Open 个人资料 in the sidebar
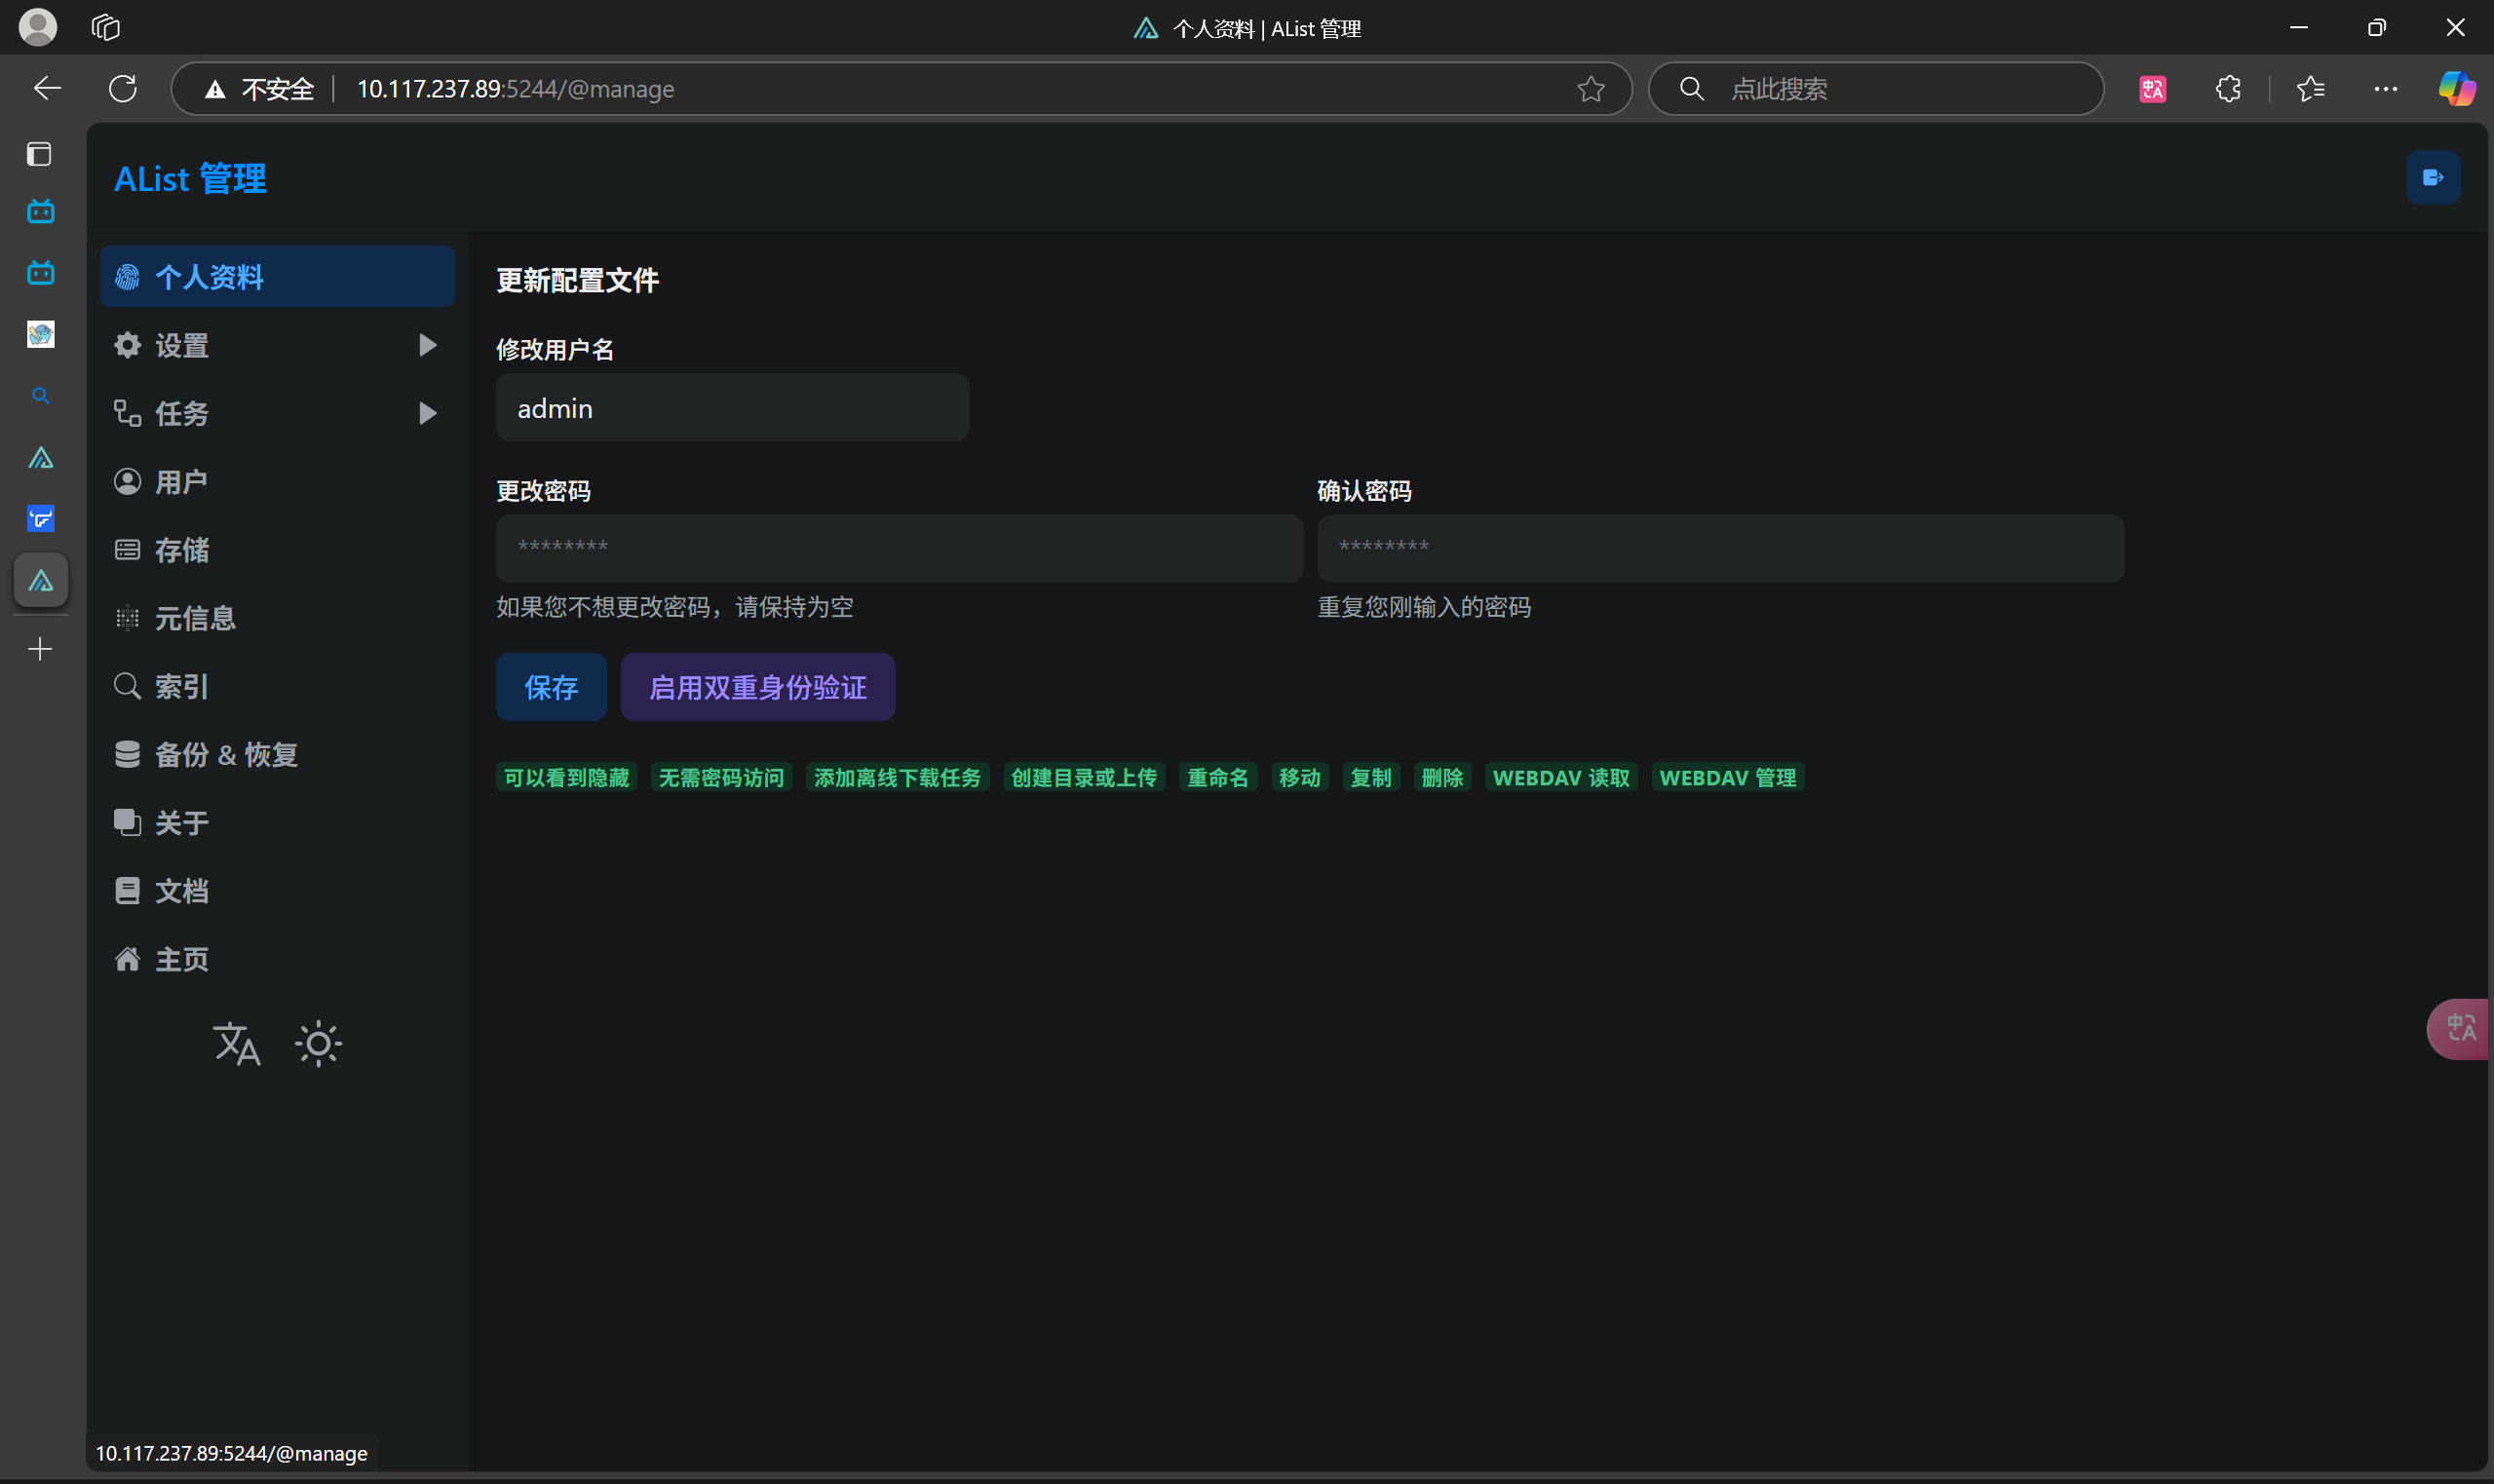The width and height of the screenshot is (2494, 1484). (x=278, y=277)
